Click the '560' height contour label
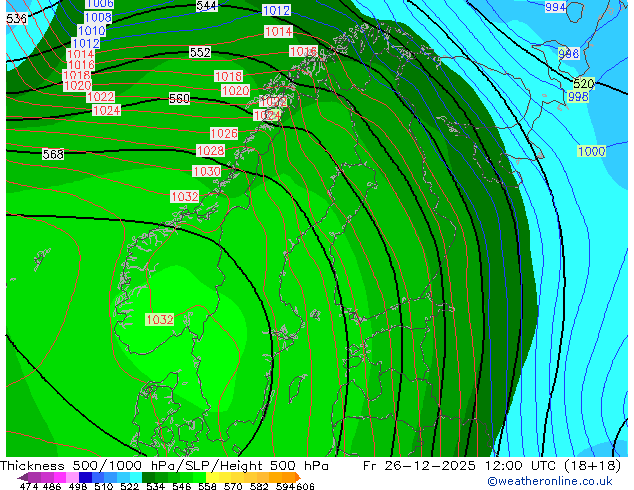Viewport: 634px width, 490px height. 180,98
